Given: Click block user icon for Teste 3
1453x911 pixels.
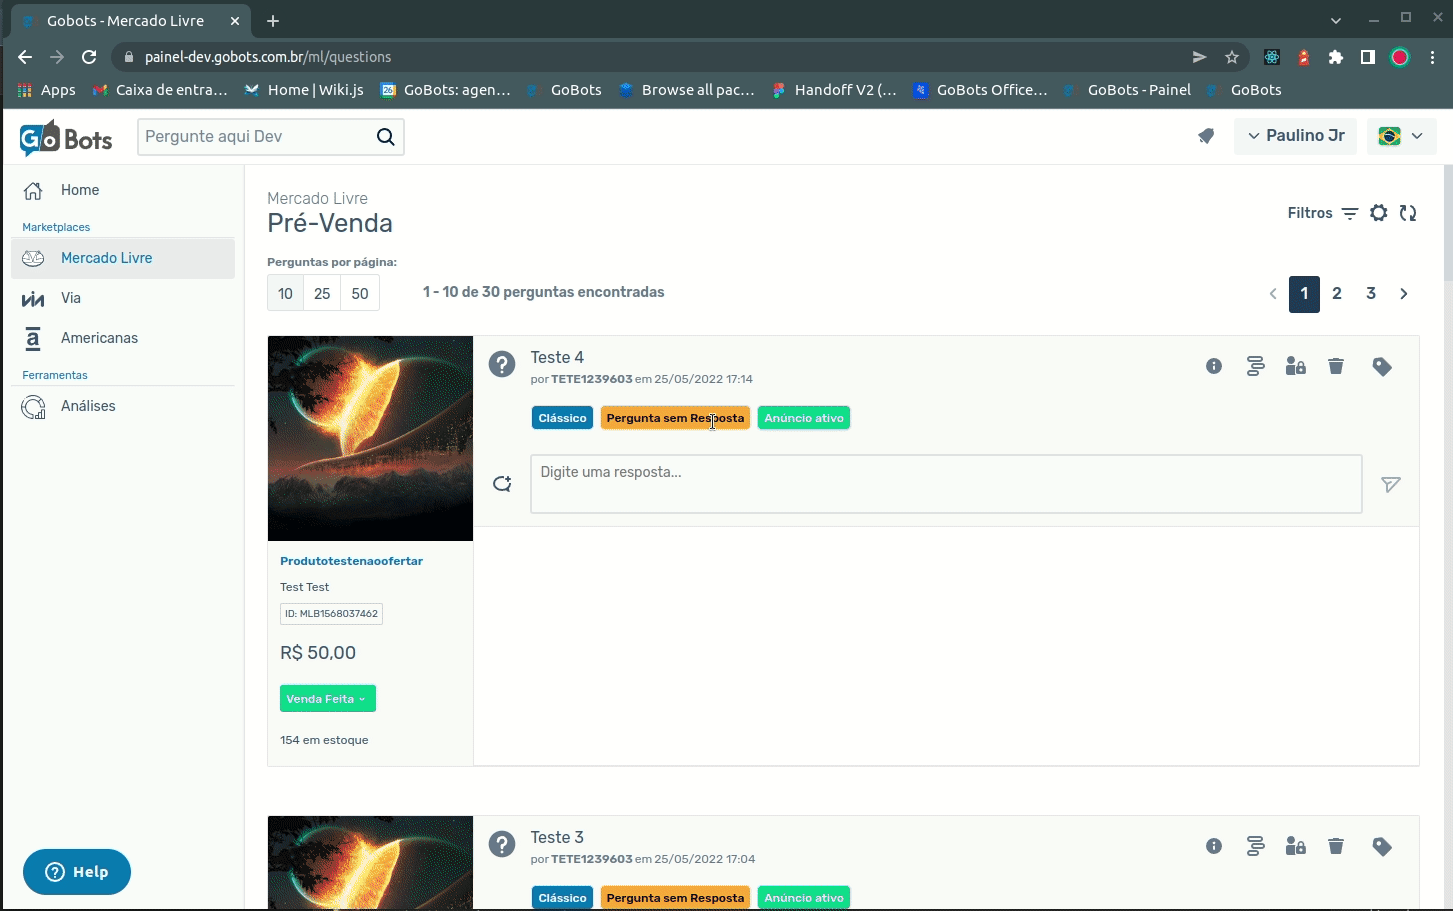Looking at the screenshot, I should pos(1296,846).
